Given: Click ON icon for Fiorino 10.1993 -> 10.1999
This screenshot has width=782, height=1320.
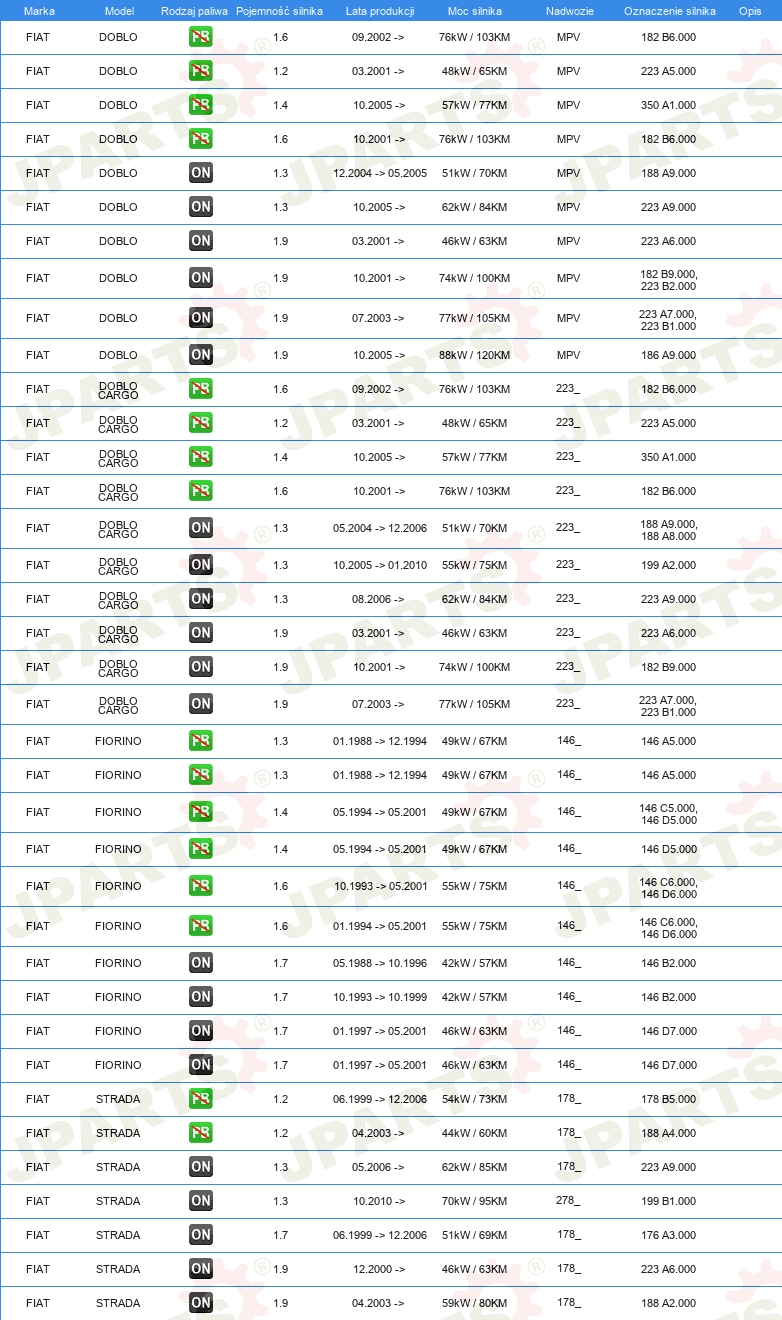Looking at the screenshot, I should [x=201, y=997].
